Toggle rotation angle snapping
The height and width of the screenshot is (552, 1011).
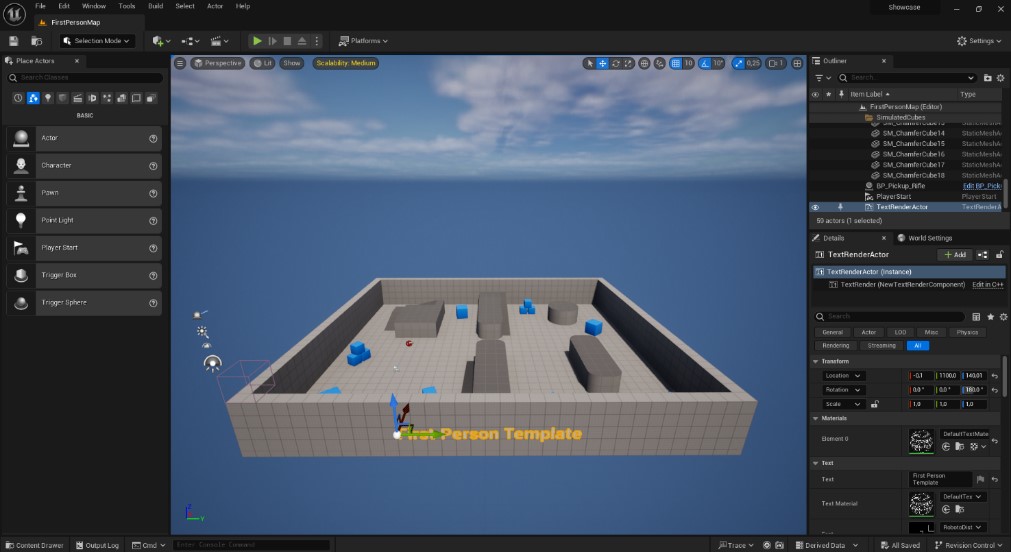(705, 63)
